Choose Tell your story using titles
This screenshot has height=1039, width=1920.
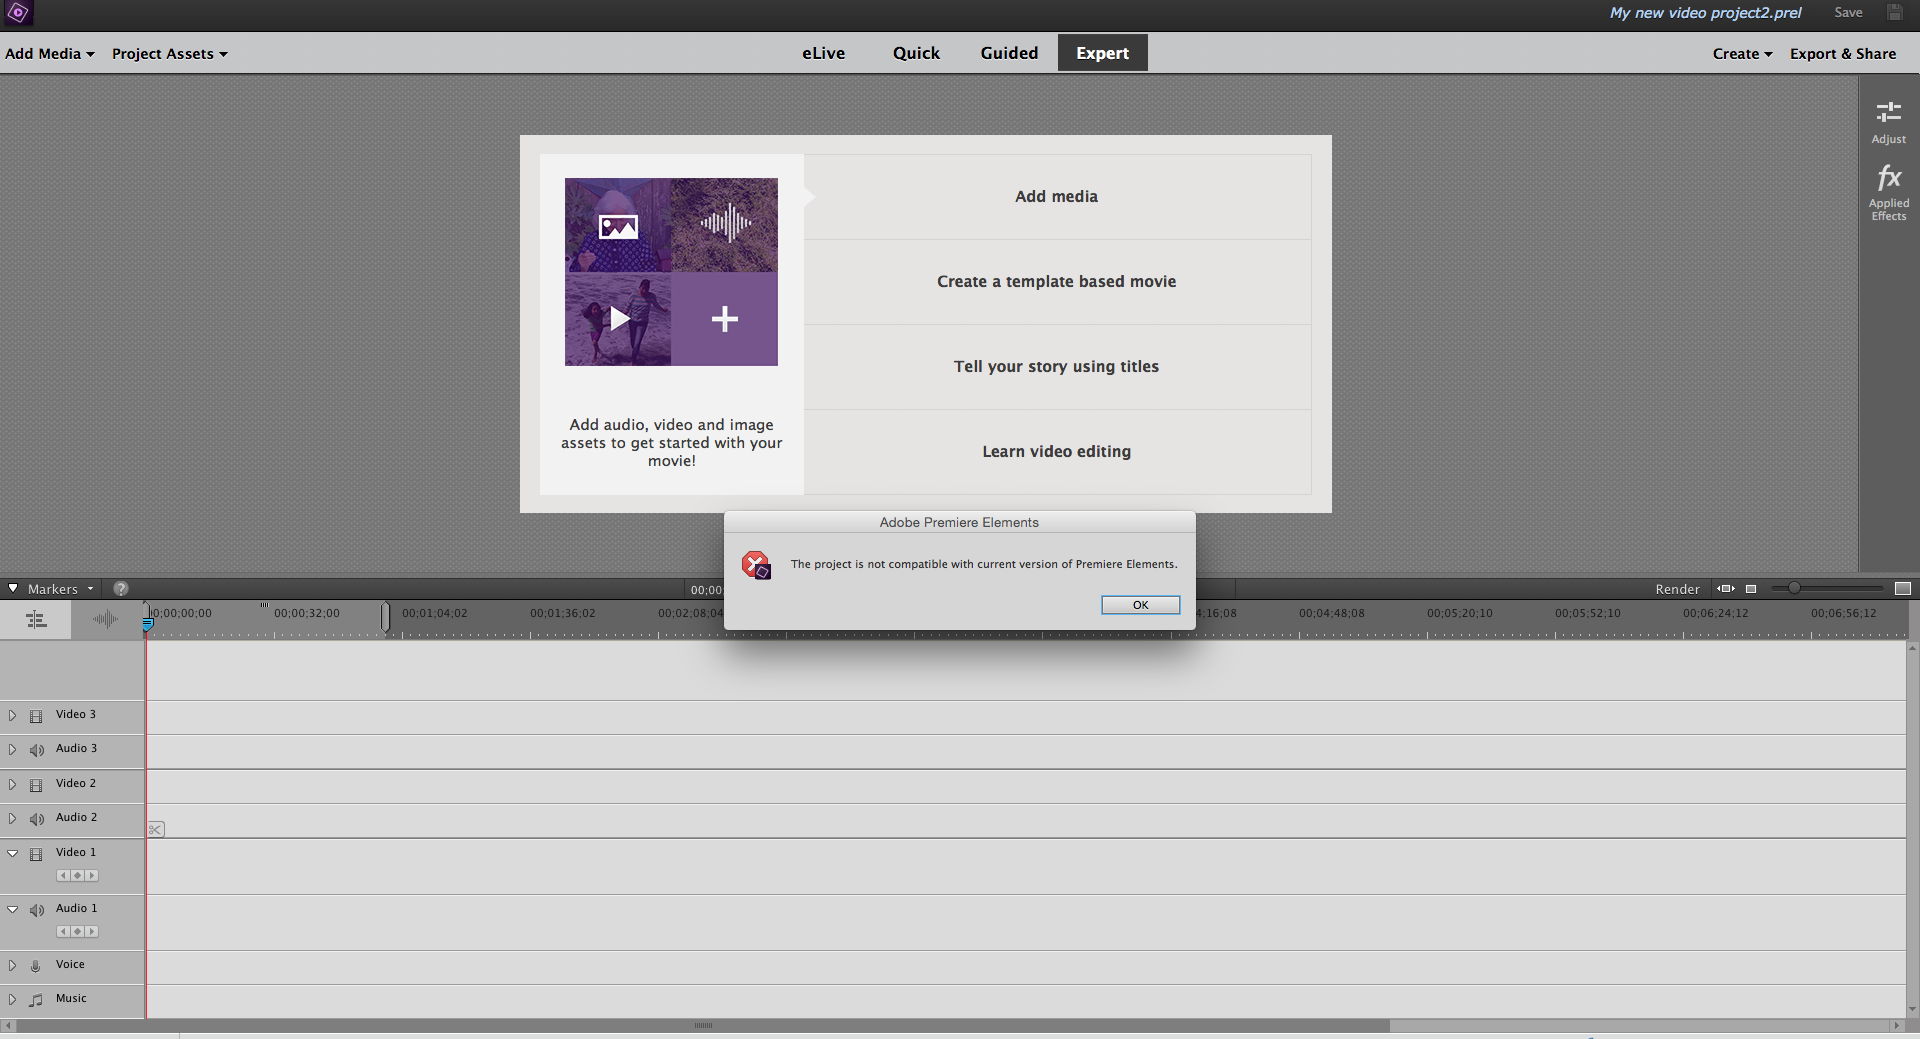[1057, 367]
